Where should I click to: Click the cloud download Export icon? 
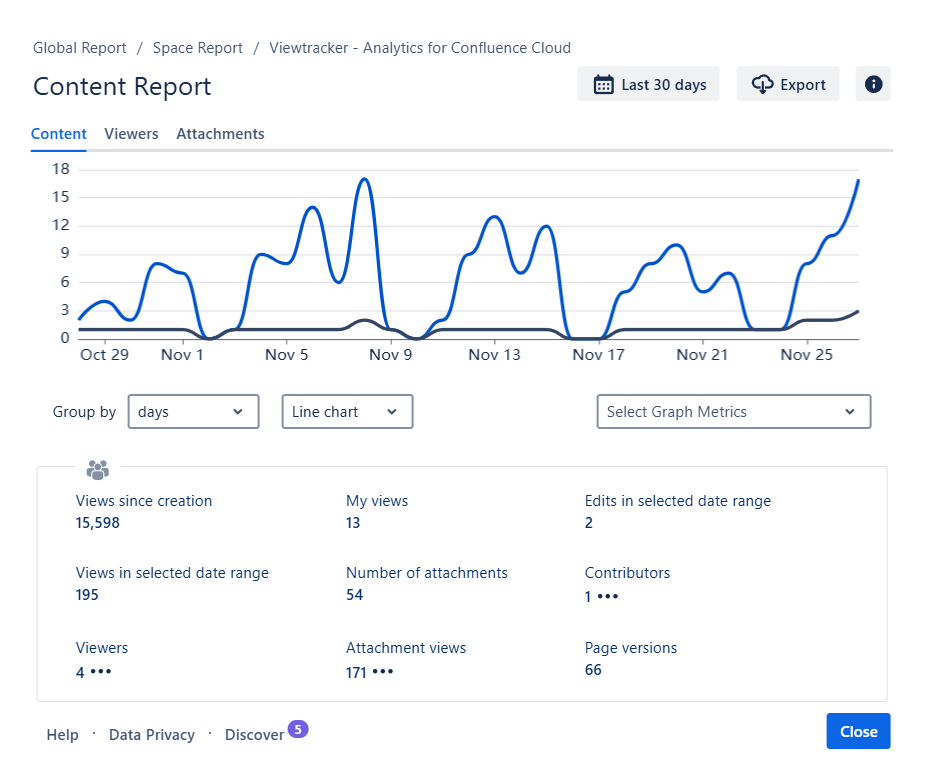click(x=762, y=85)
